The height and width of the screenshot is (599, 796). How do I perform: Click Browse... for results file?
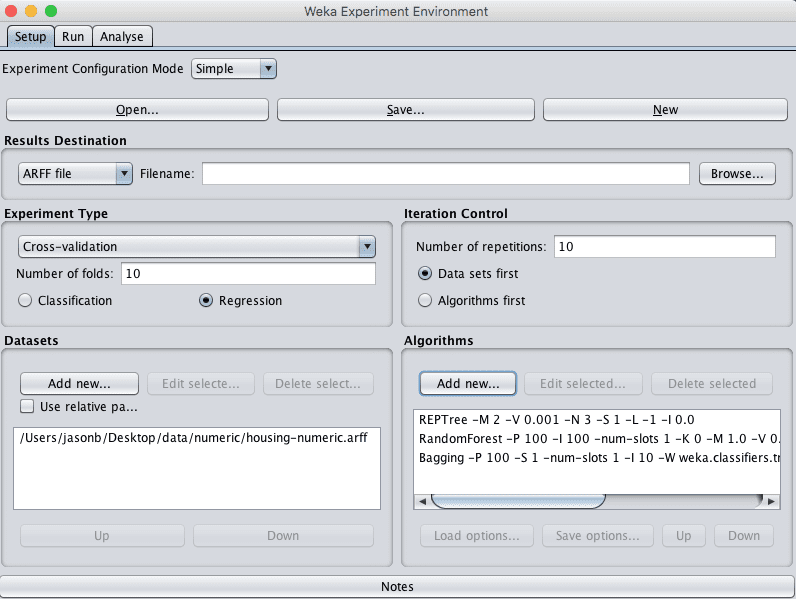coord(737,174)
